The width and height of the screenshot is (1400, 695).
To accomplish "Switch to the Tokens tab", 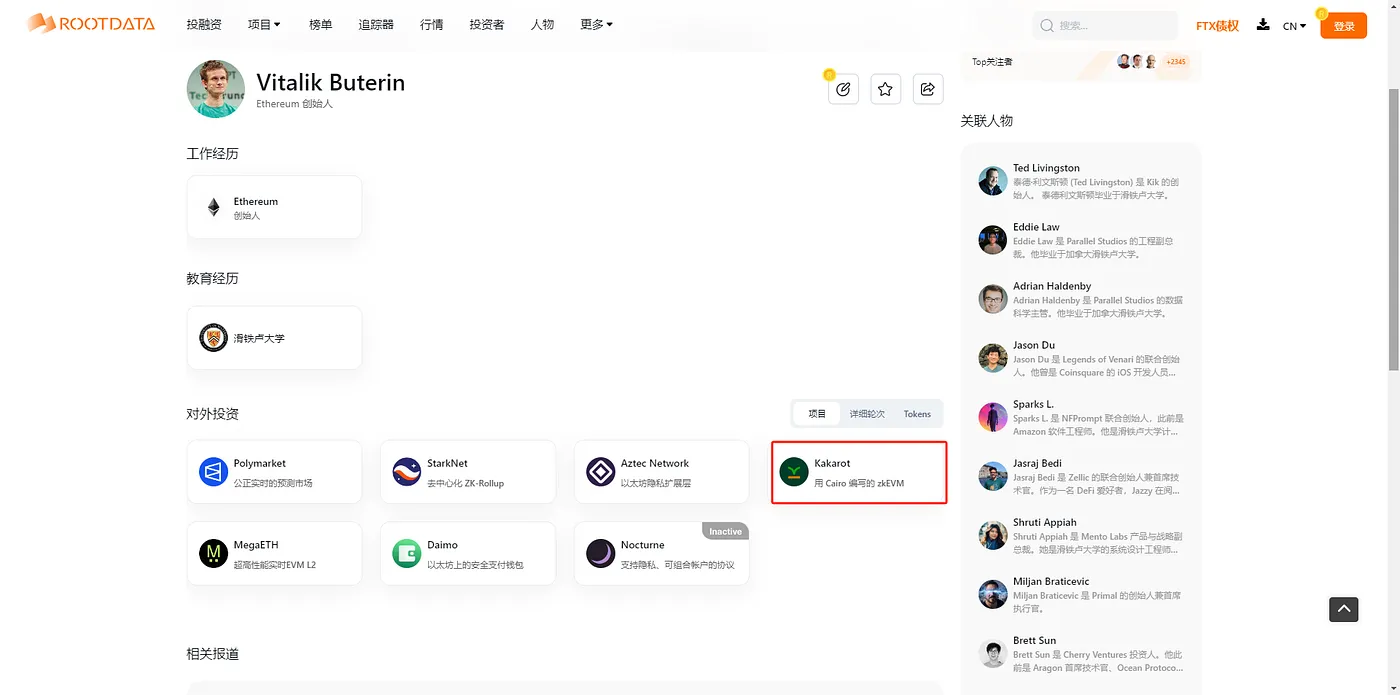I will click(917, 414).
